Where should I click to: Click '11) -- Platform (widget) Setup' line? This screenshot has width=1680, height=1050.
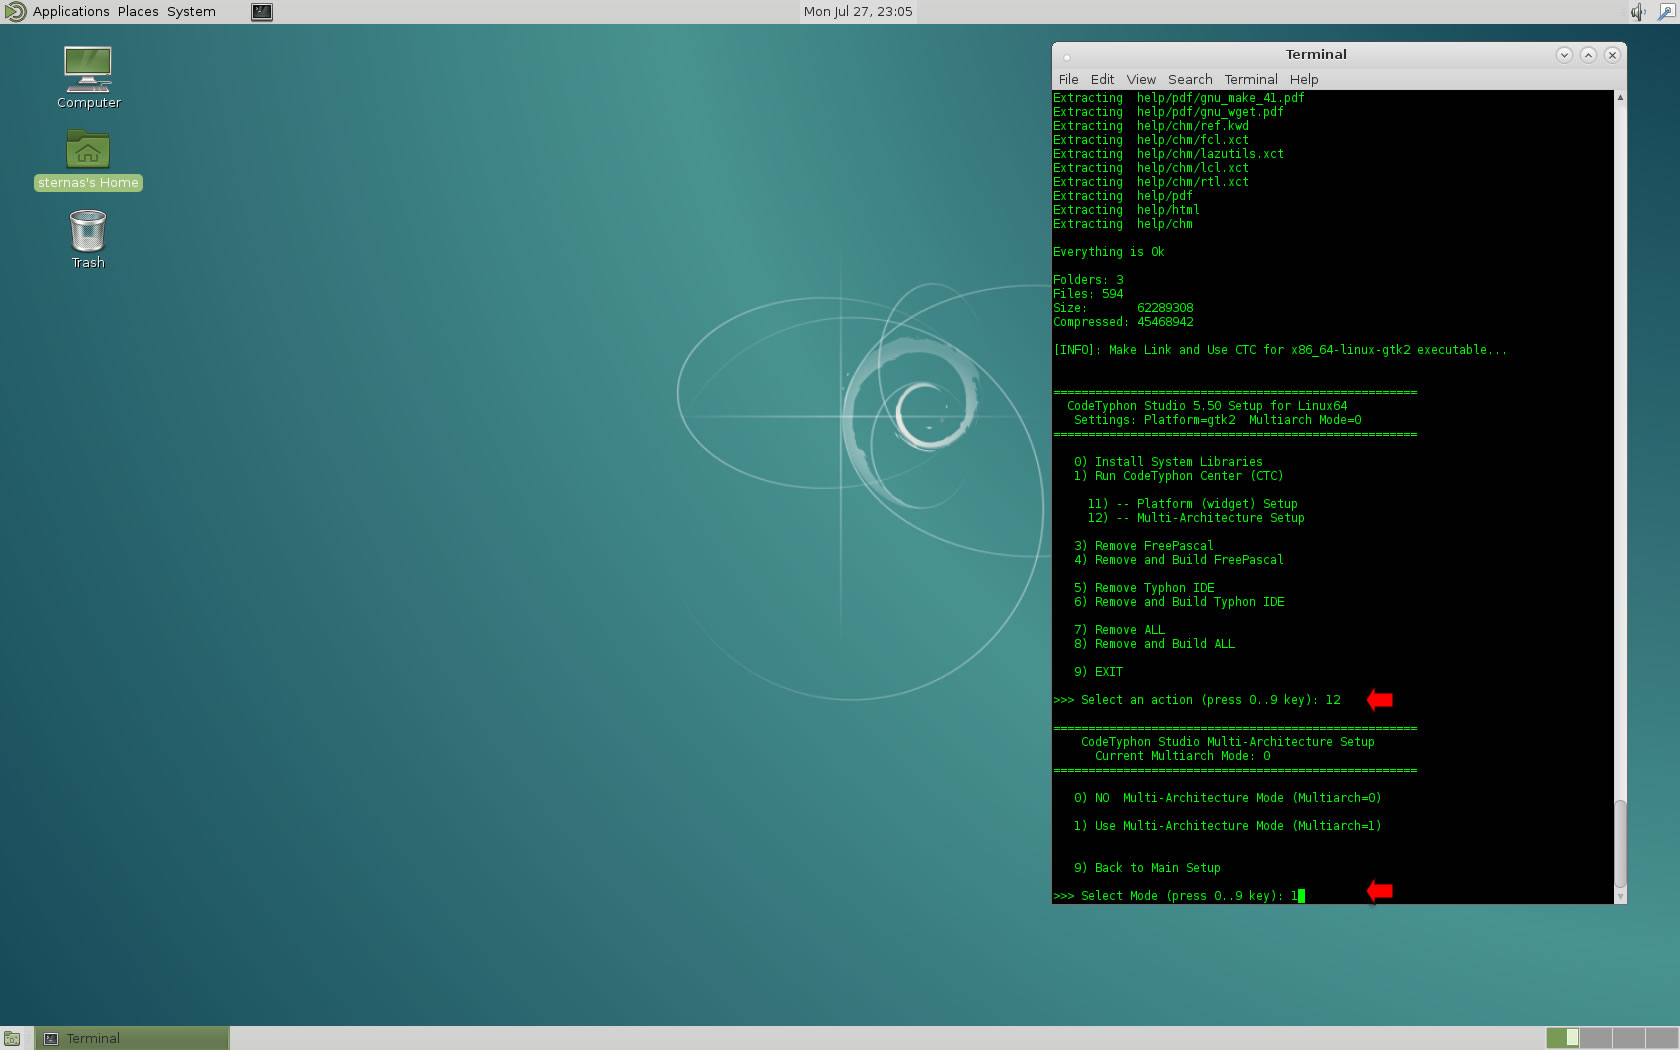(1192, 504)
